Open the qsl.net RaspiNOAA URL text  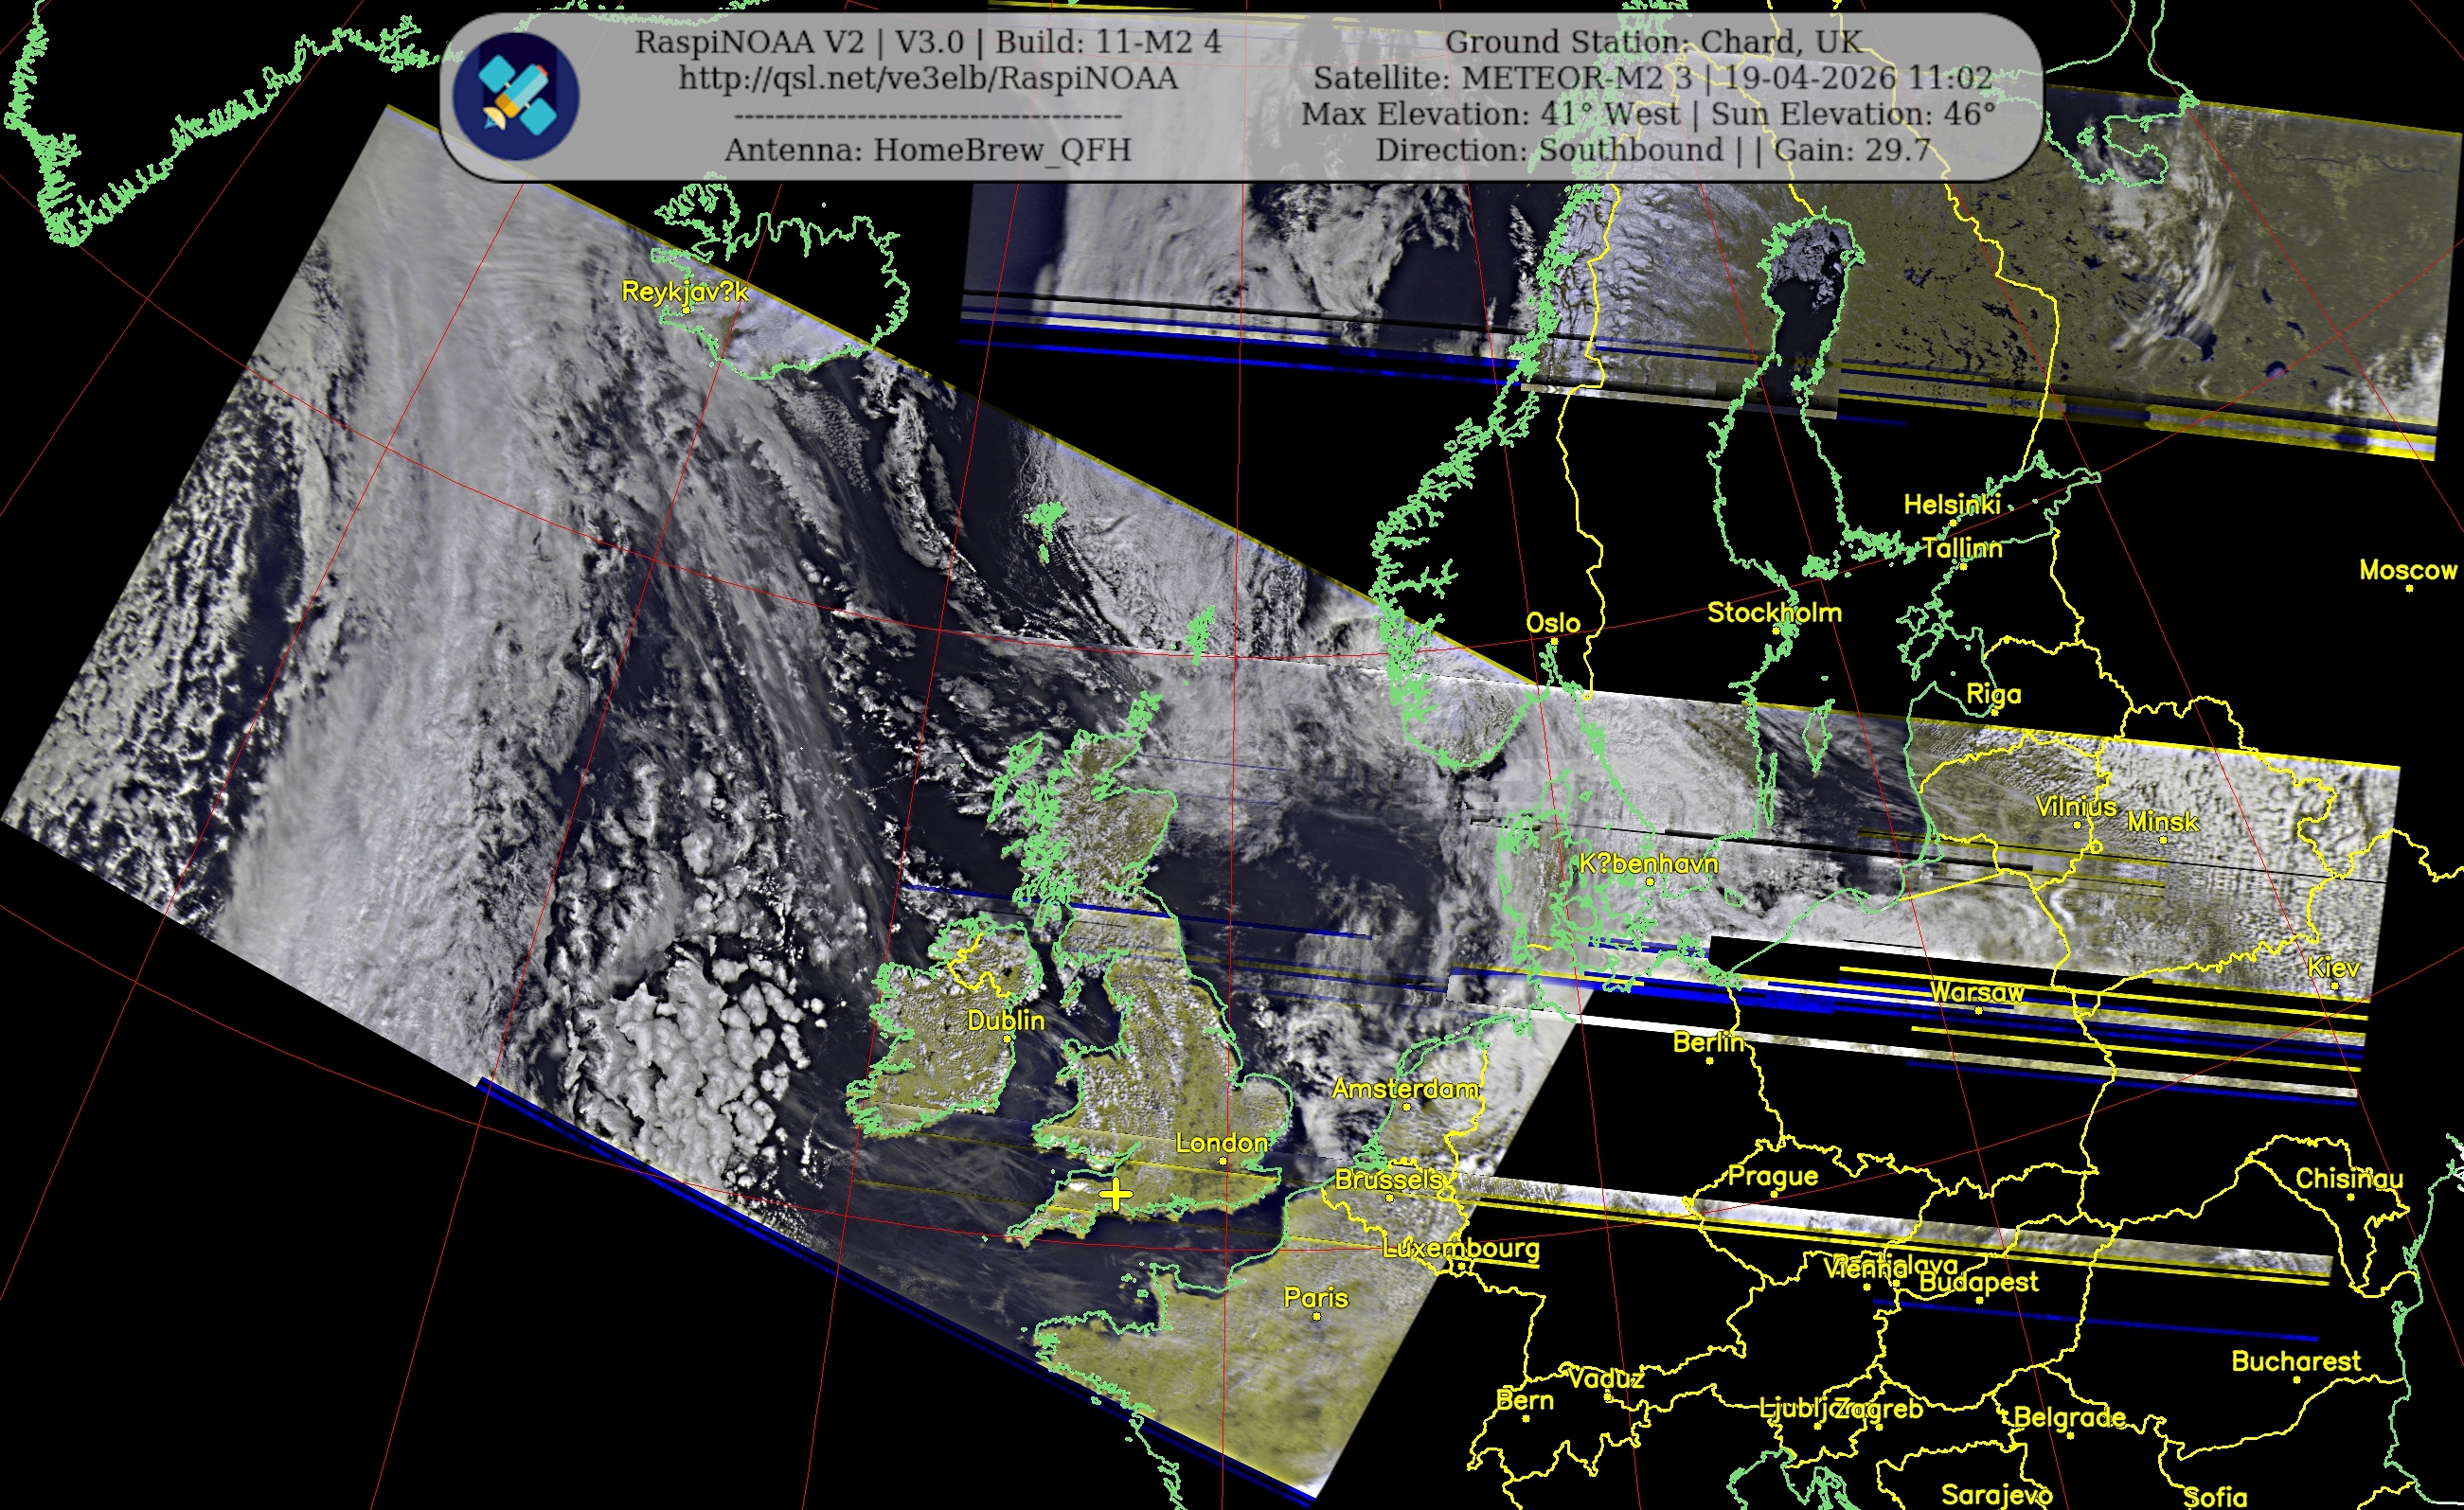[x=927, y=78]
